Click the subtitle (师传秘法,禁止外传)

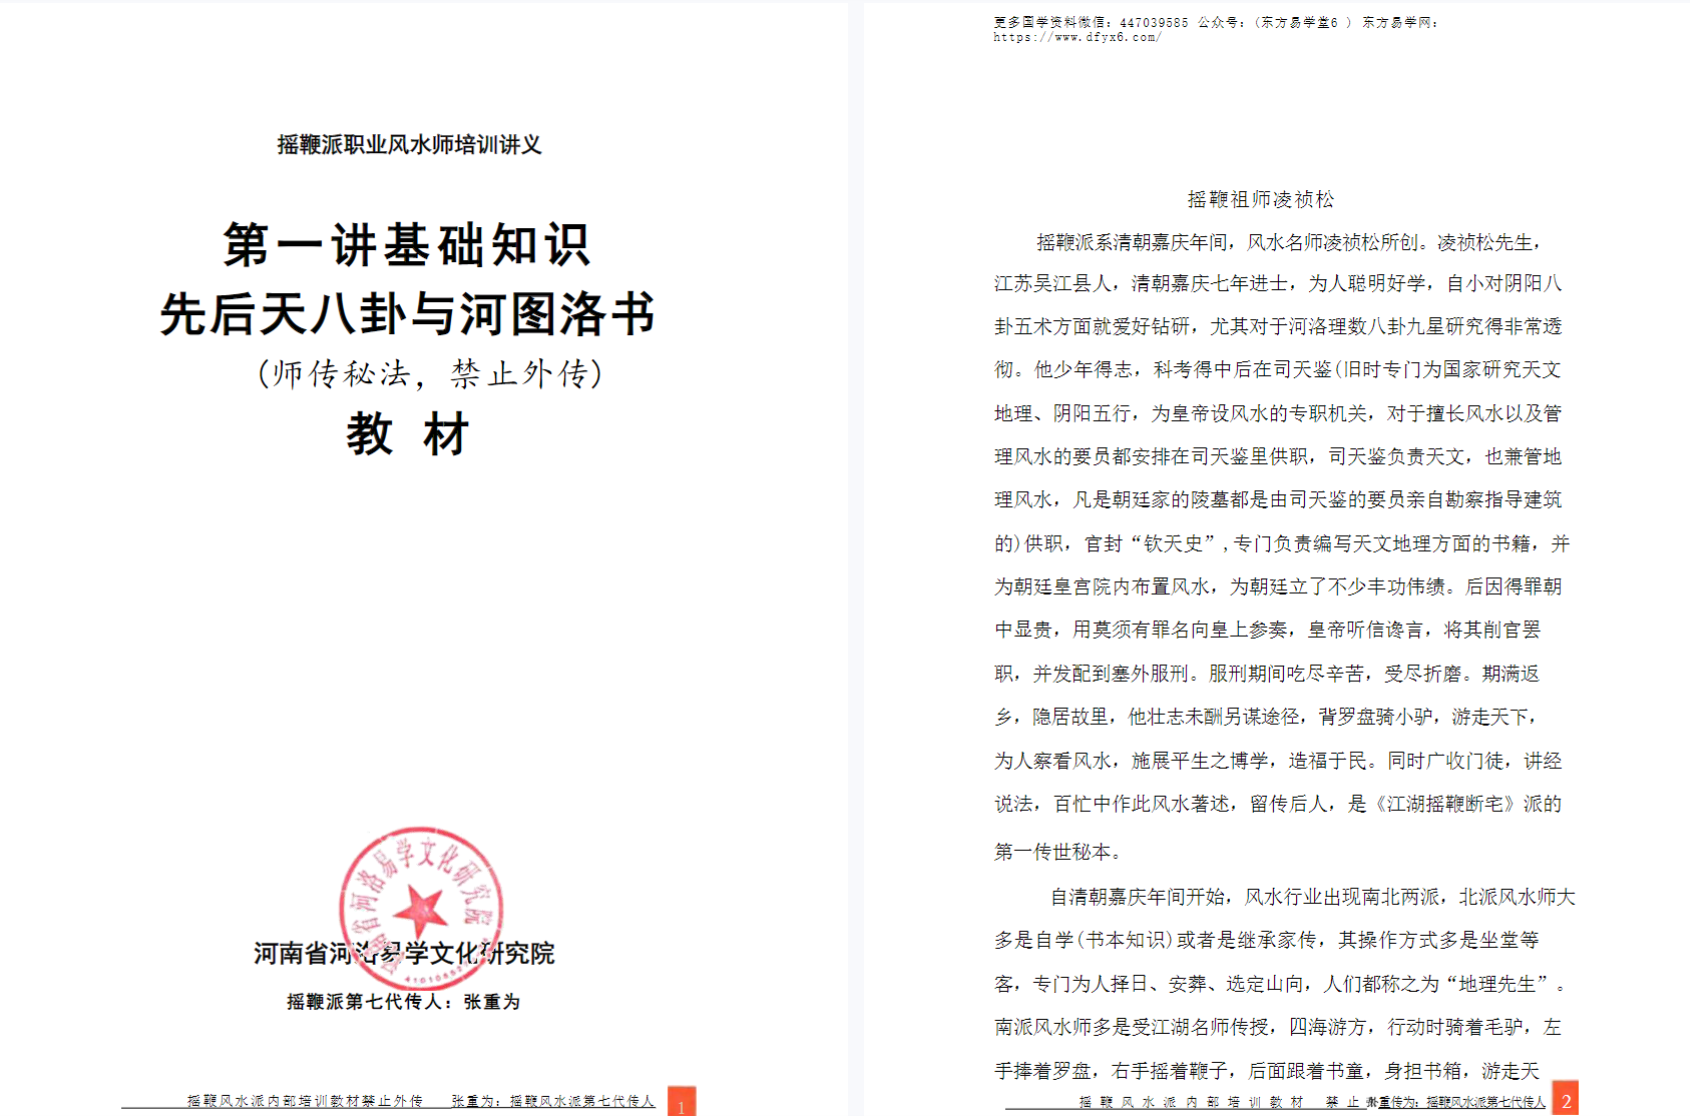(x=430, y=373)
